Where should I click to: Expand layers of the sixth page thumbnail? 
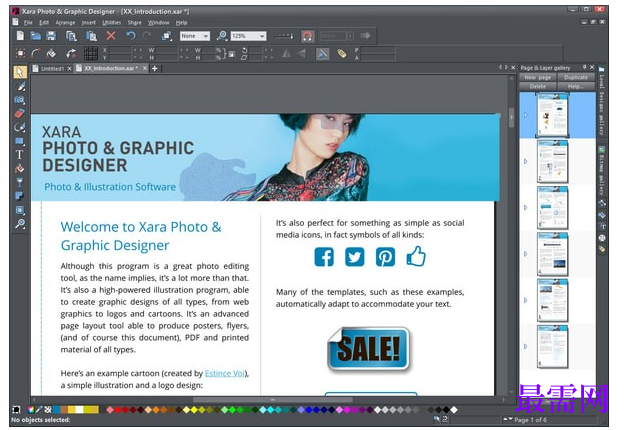(525, 346)
